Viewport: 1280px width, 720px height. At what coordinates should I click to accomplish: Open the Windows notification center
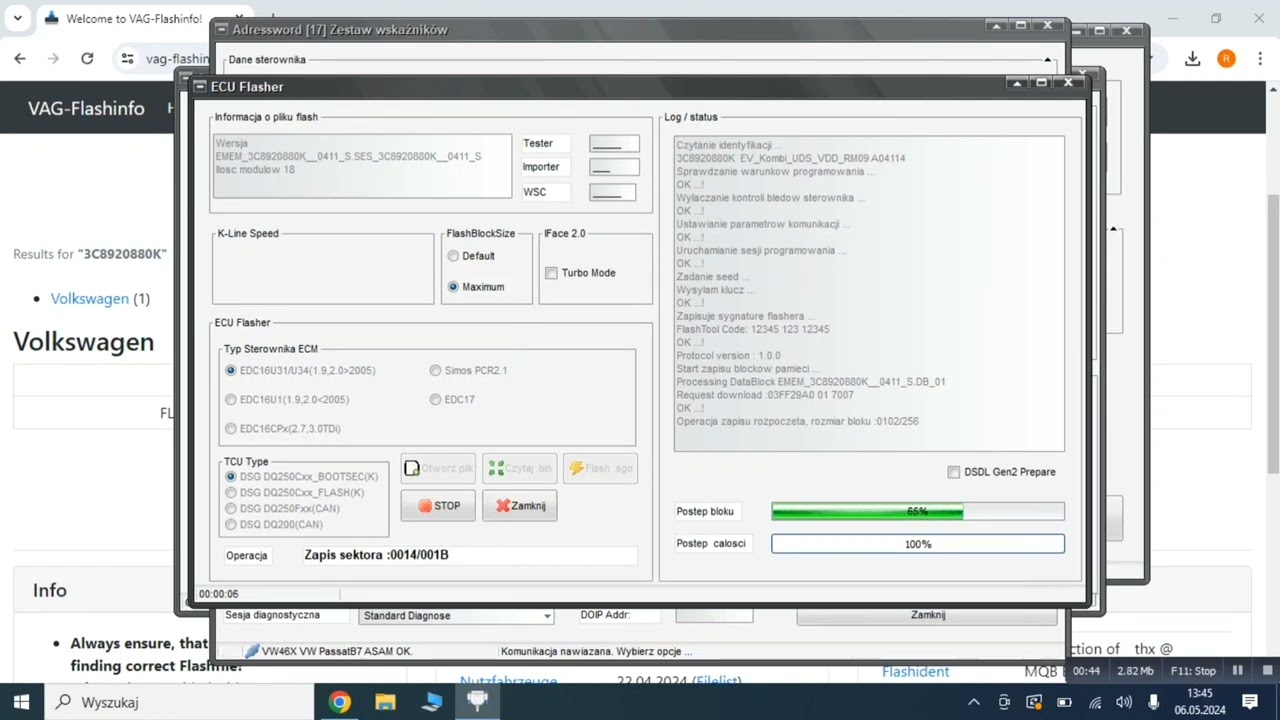(1250, 702)
